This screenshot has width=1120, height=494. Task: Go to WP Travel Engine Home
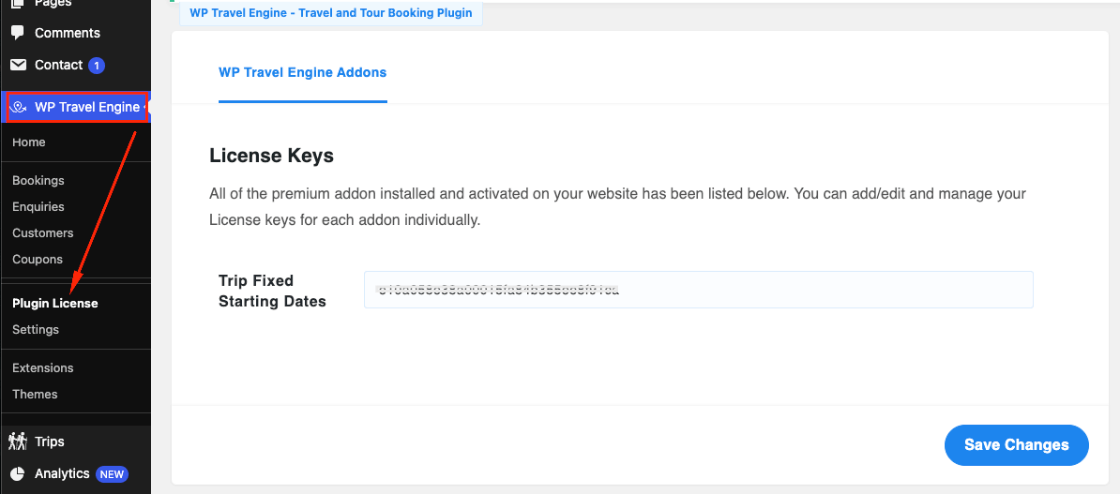tap(29, 142)
